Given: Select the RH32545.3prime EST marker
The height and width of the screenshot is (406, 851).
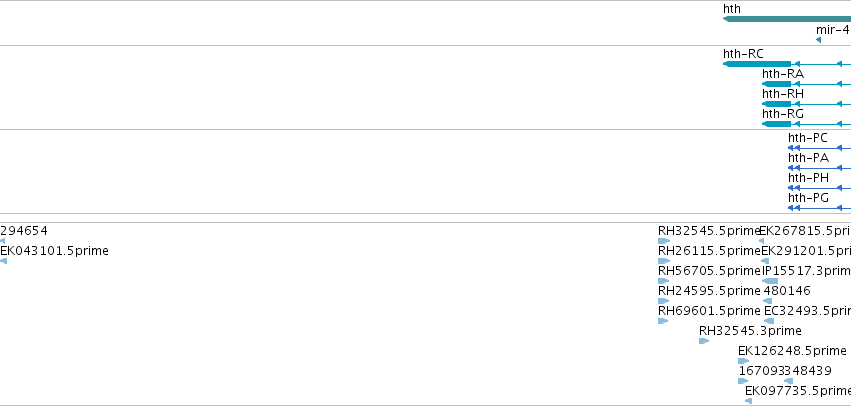Looking at the screenshot, I should point(704,341).
